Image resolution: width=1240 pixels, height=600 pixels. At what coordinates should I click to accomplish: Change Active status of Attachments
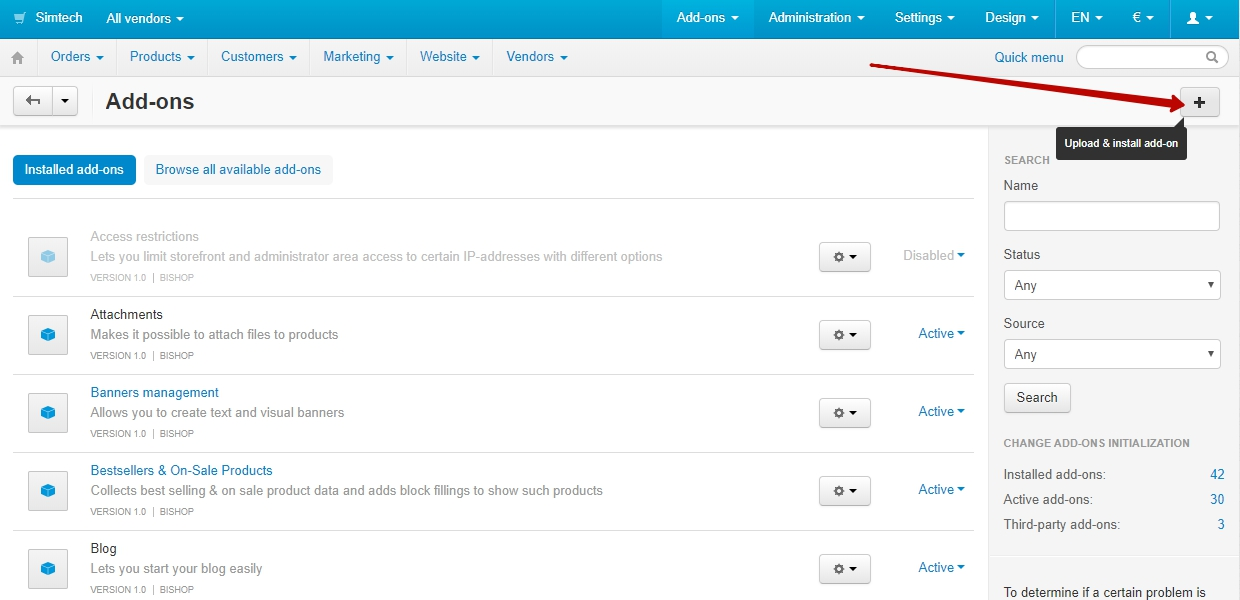[941, 333]
